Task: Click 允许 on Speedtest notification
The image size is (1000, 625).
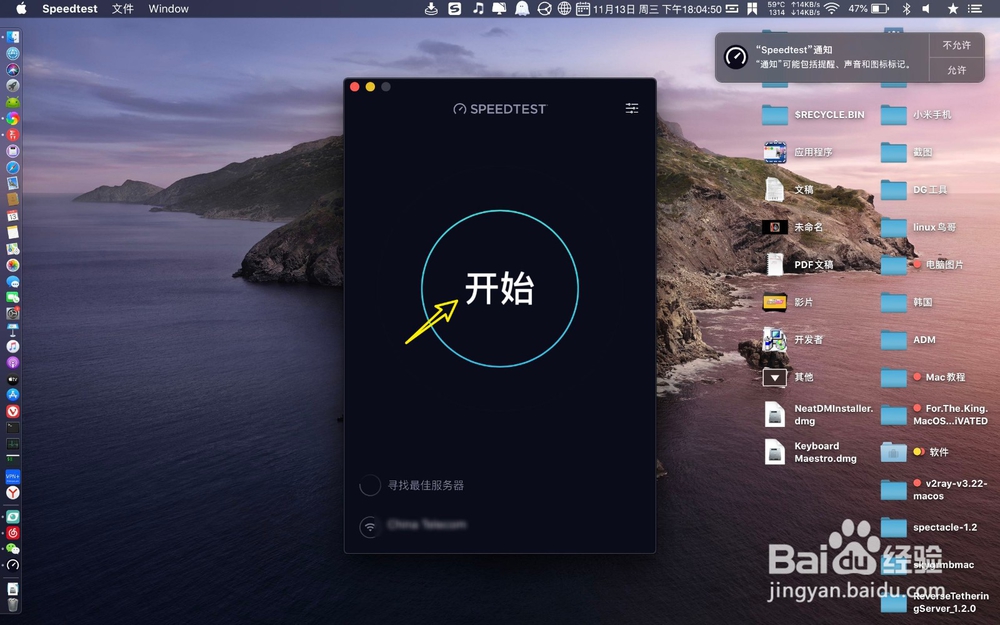Action: (956, 70)
